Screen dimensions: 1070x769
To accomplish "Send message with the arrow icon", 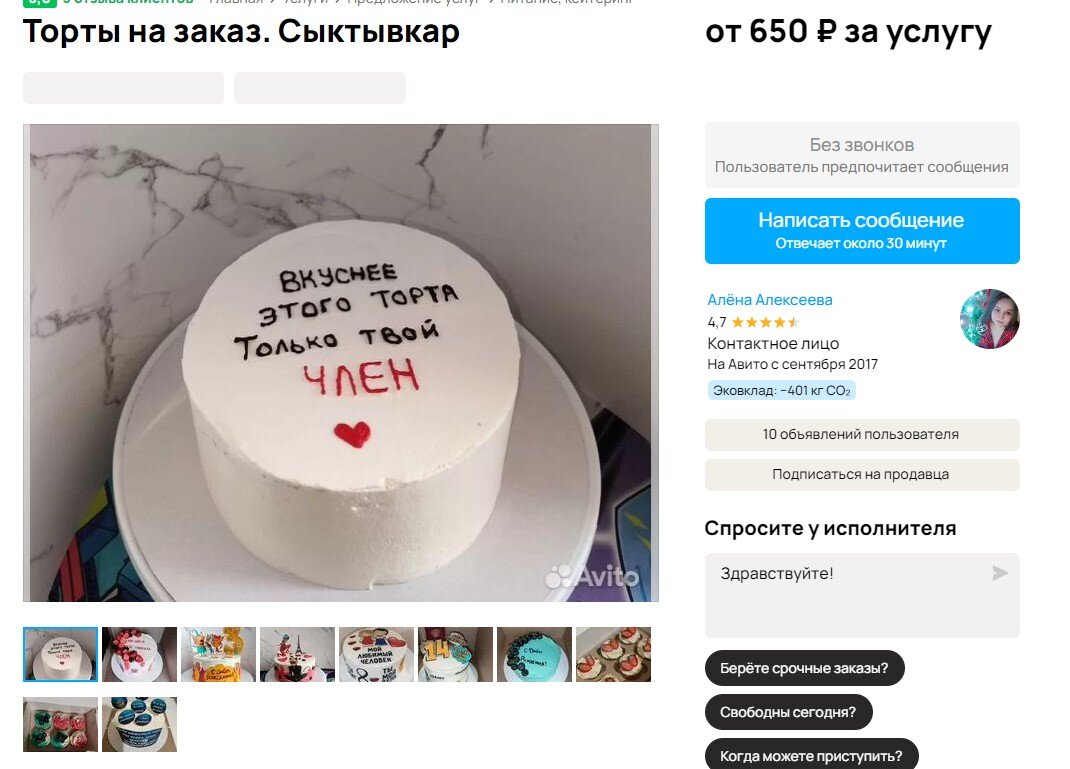I will pyautogui.click(x=1000, y=573).
